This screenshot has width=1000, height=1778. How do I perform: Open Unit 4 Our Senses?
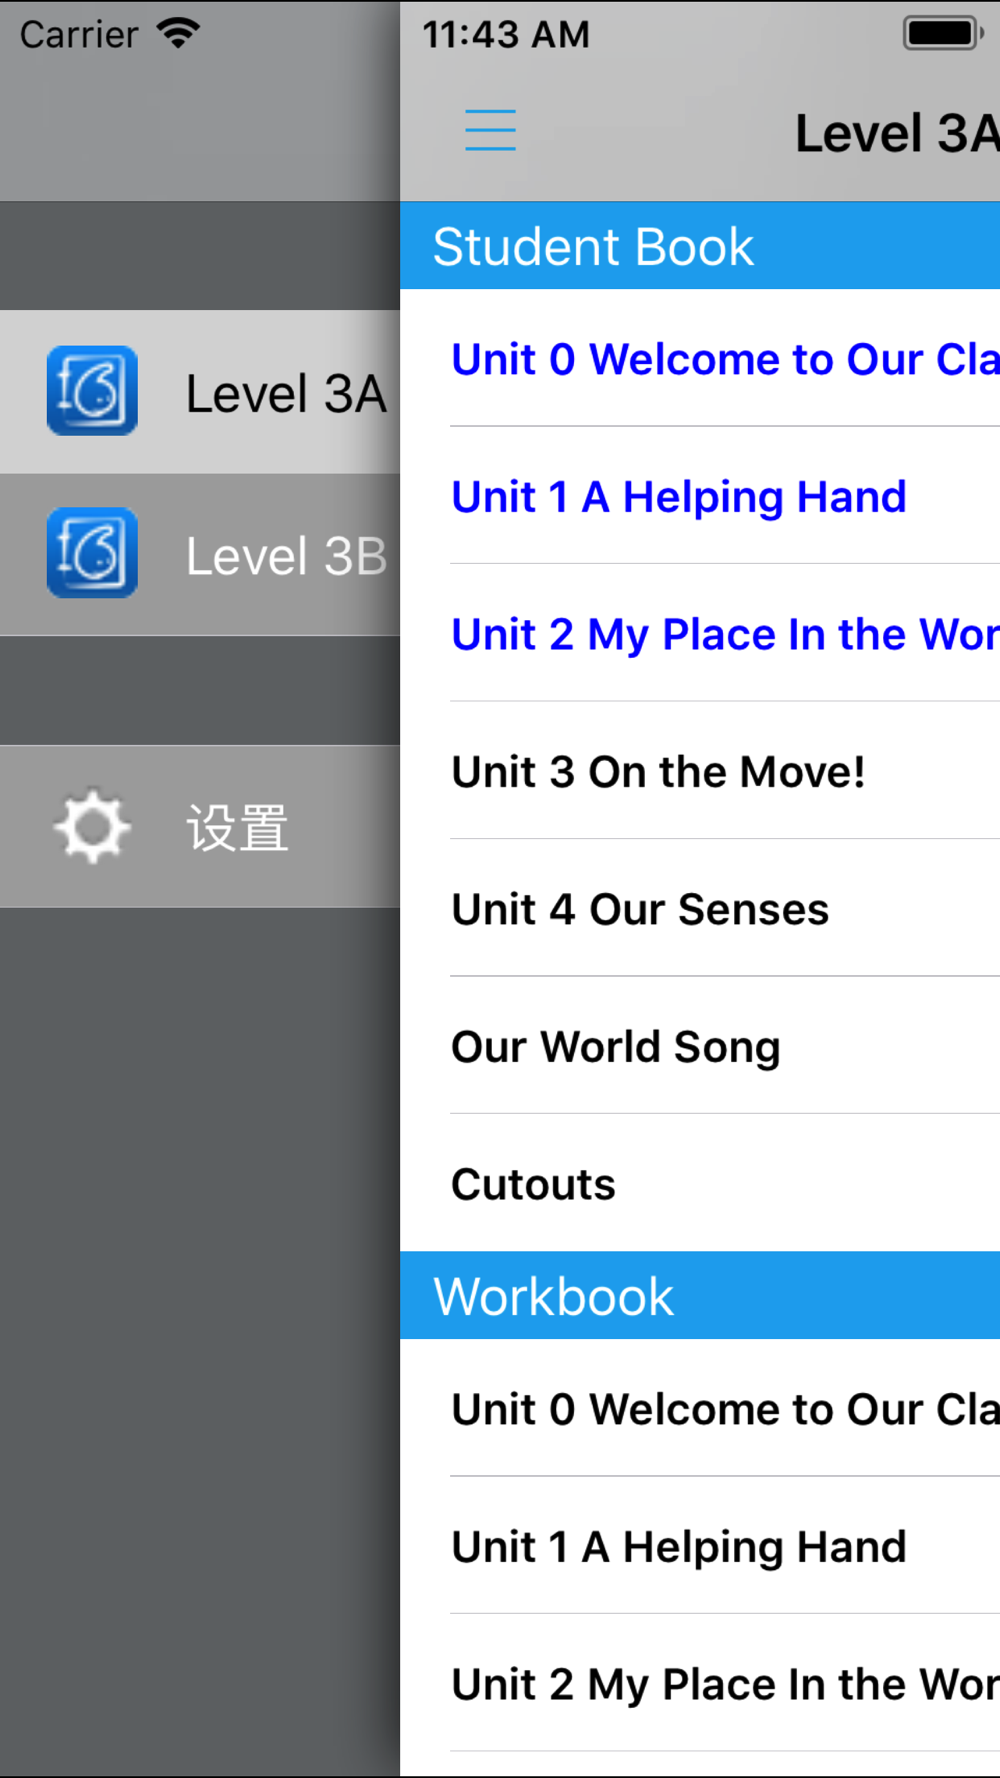[640, 910]
